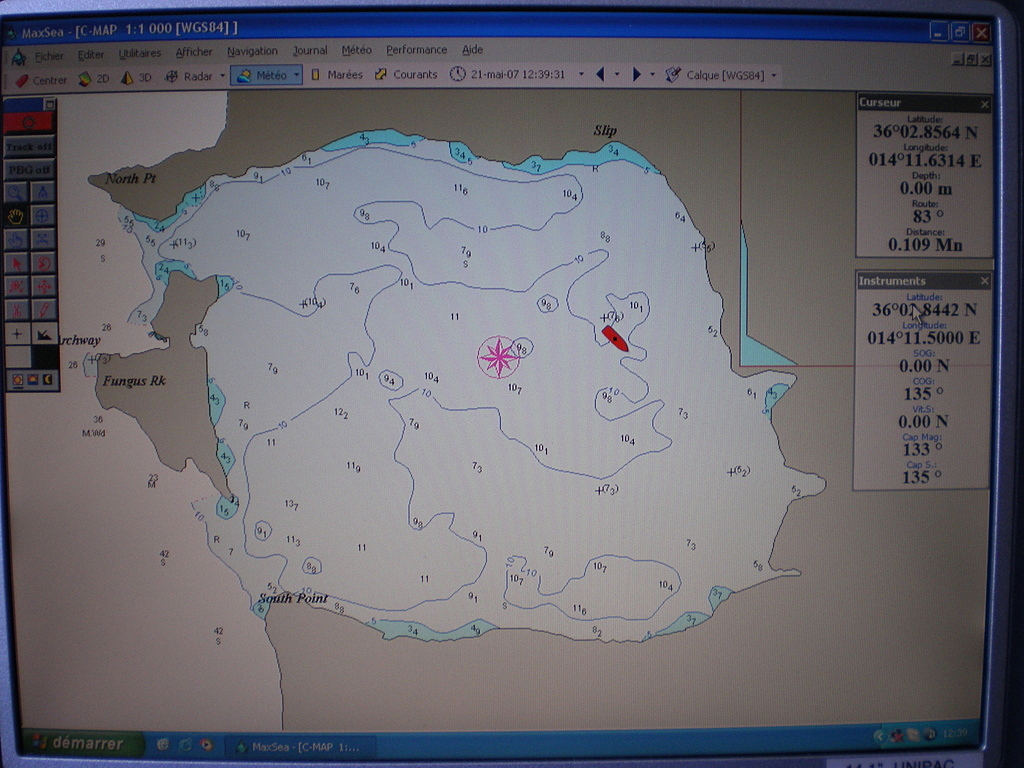Open the Journal menu
The image size is (1024, 768).
[310, 50]
